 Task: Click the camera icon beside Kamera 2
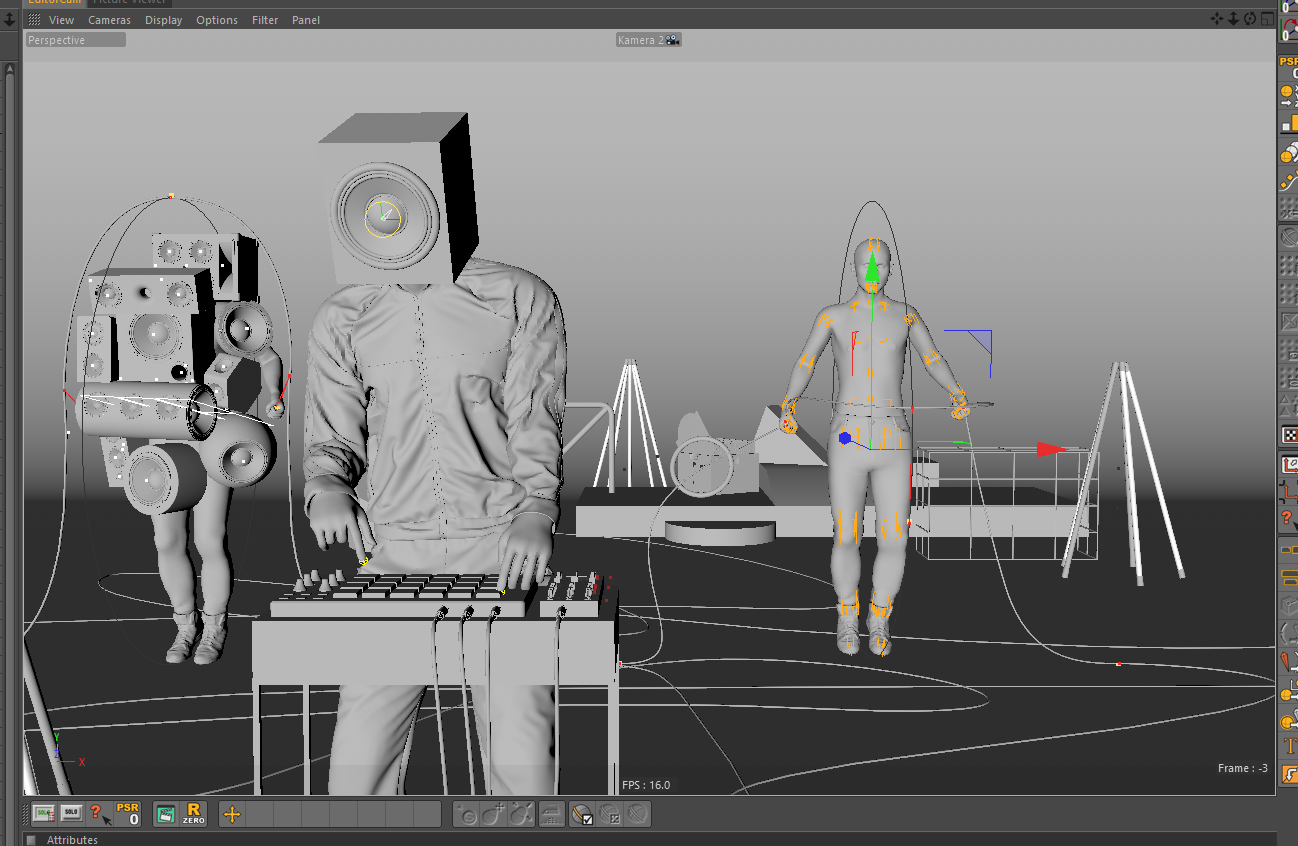point(673,40)
